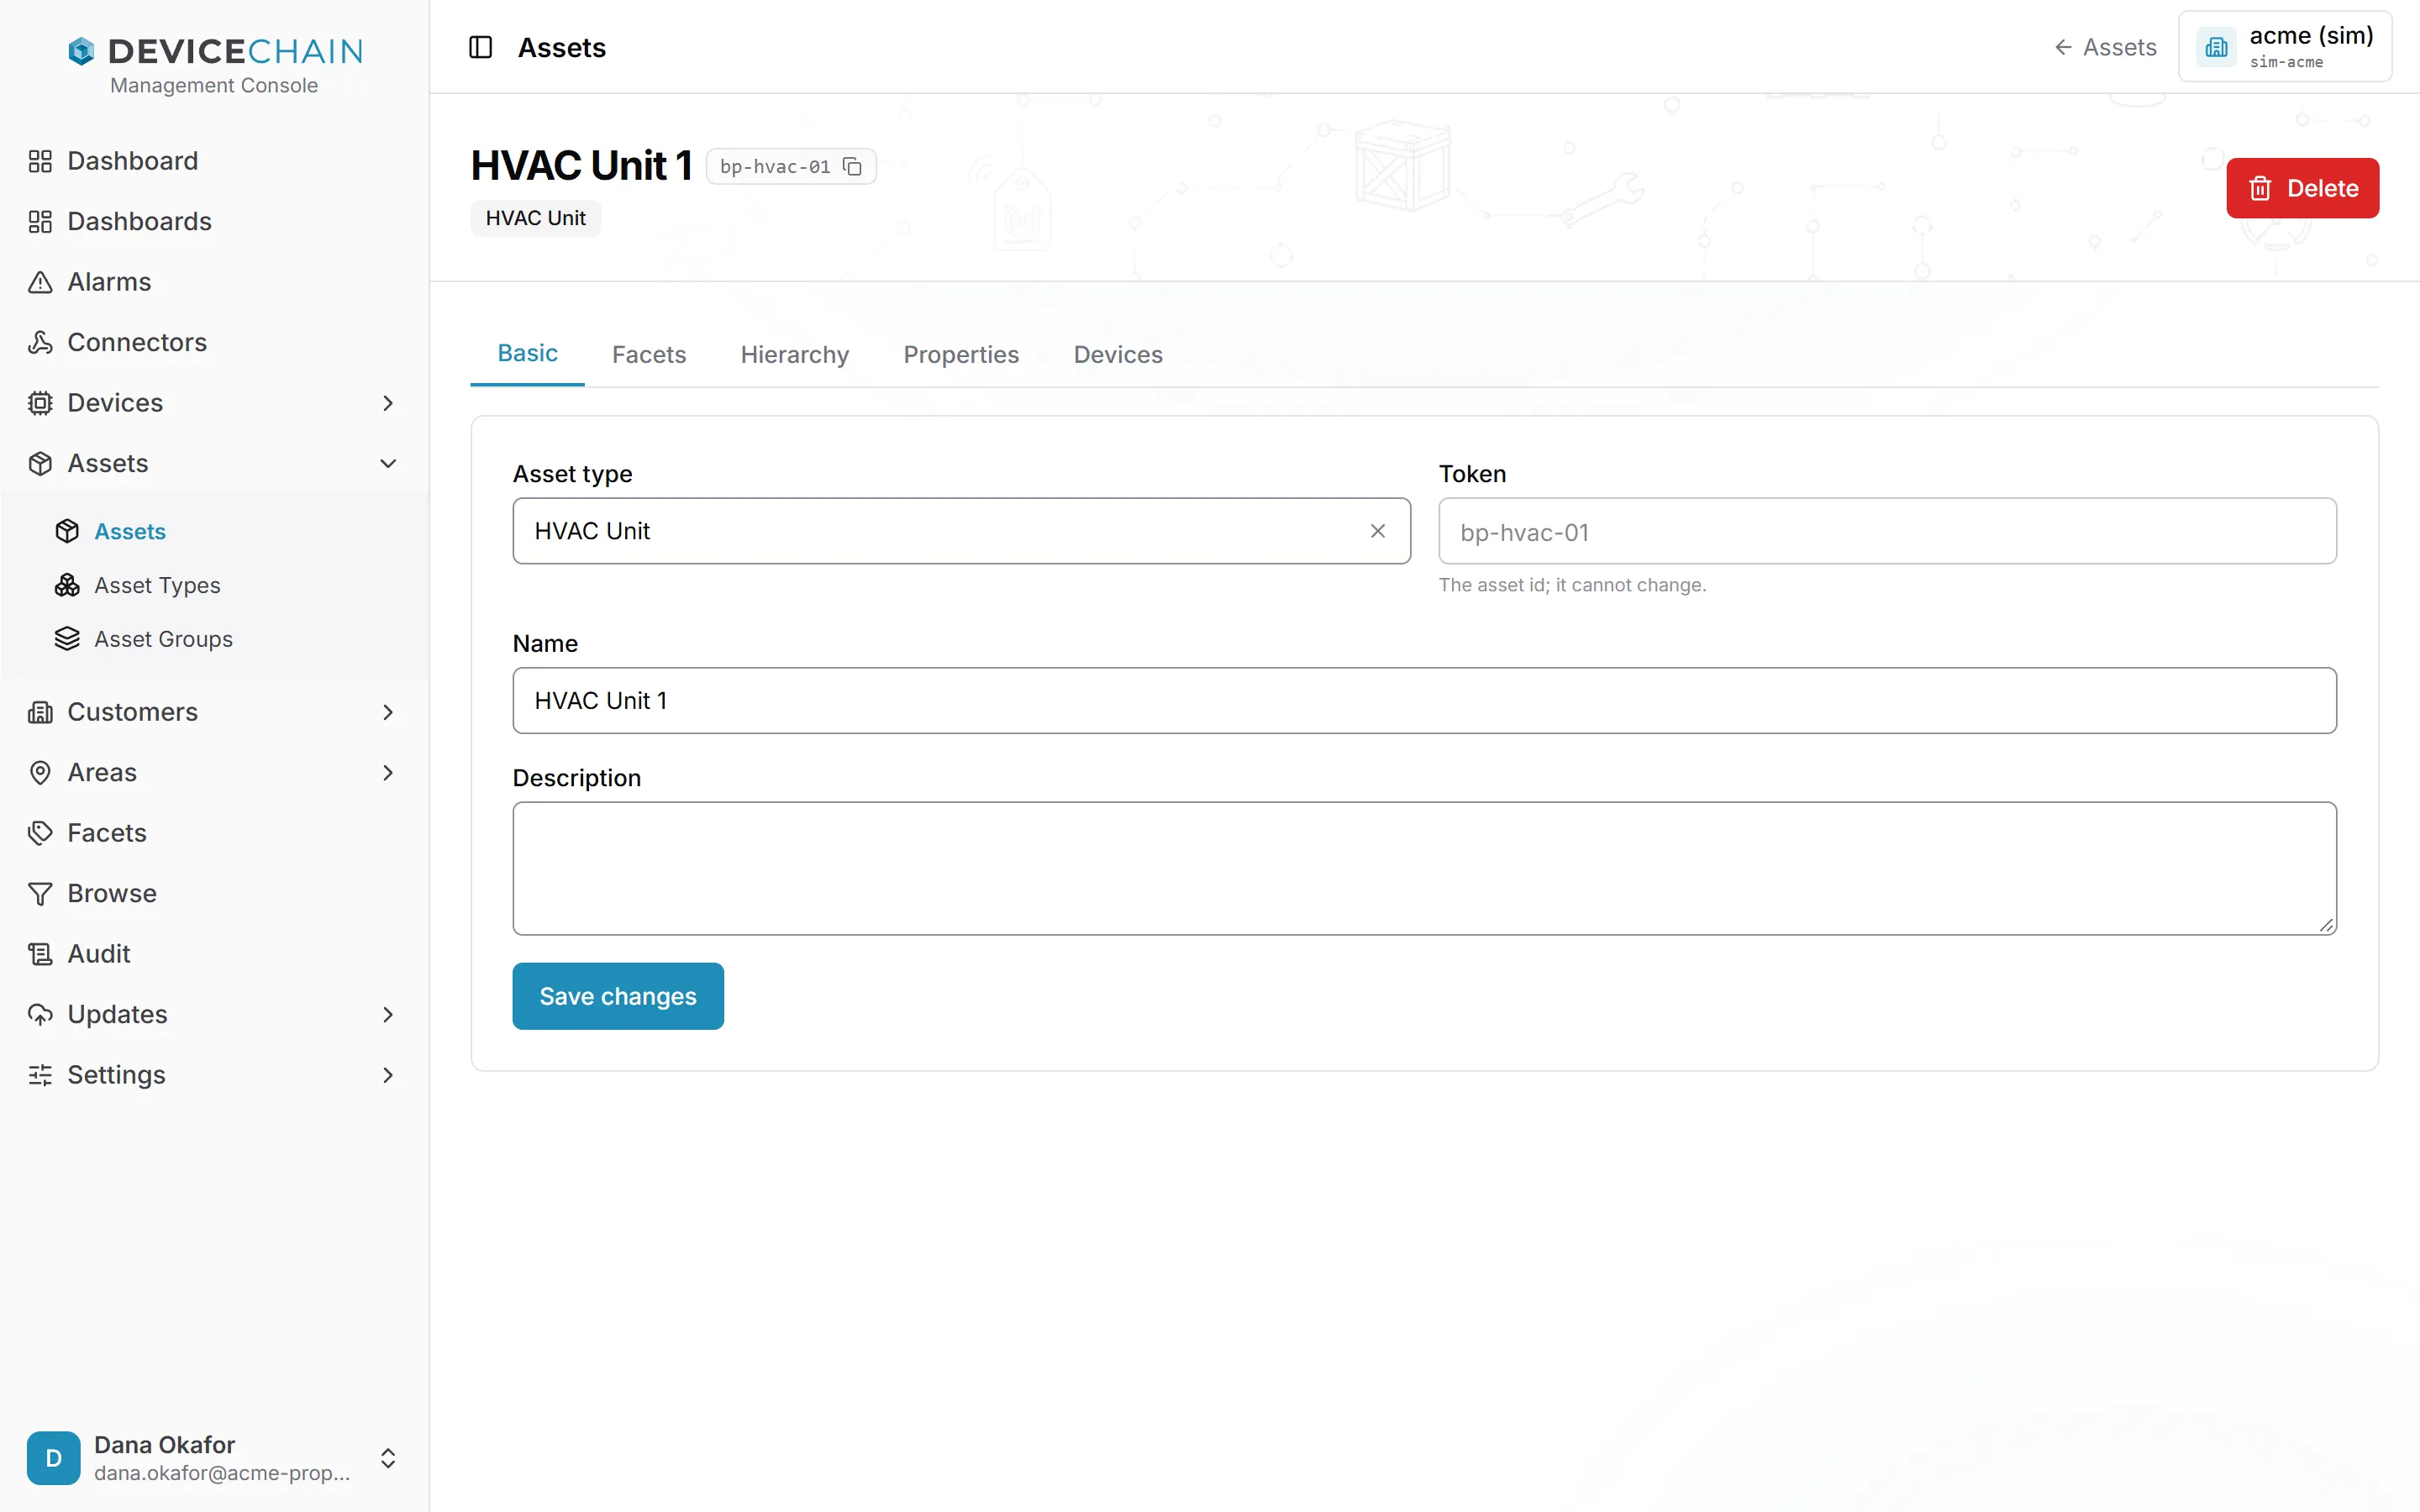This screenshot has height=1512, width=2420.
Task: Click the Description text area
Action: pos(1424,868)
